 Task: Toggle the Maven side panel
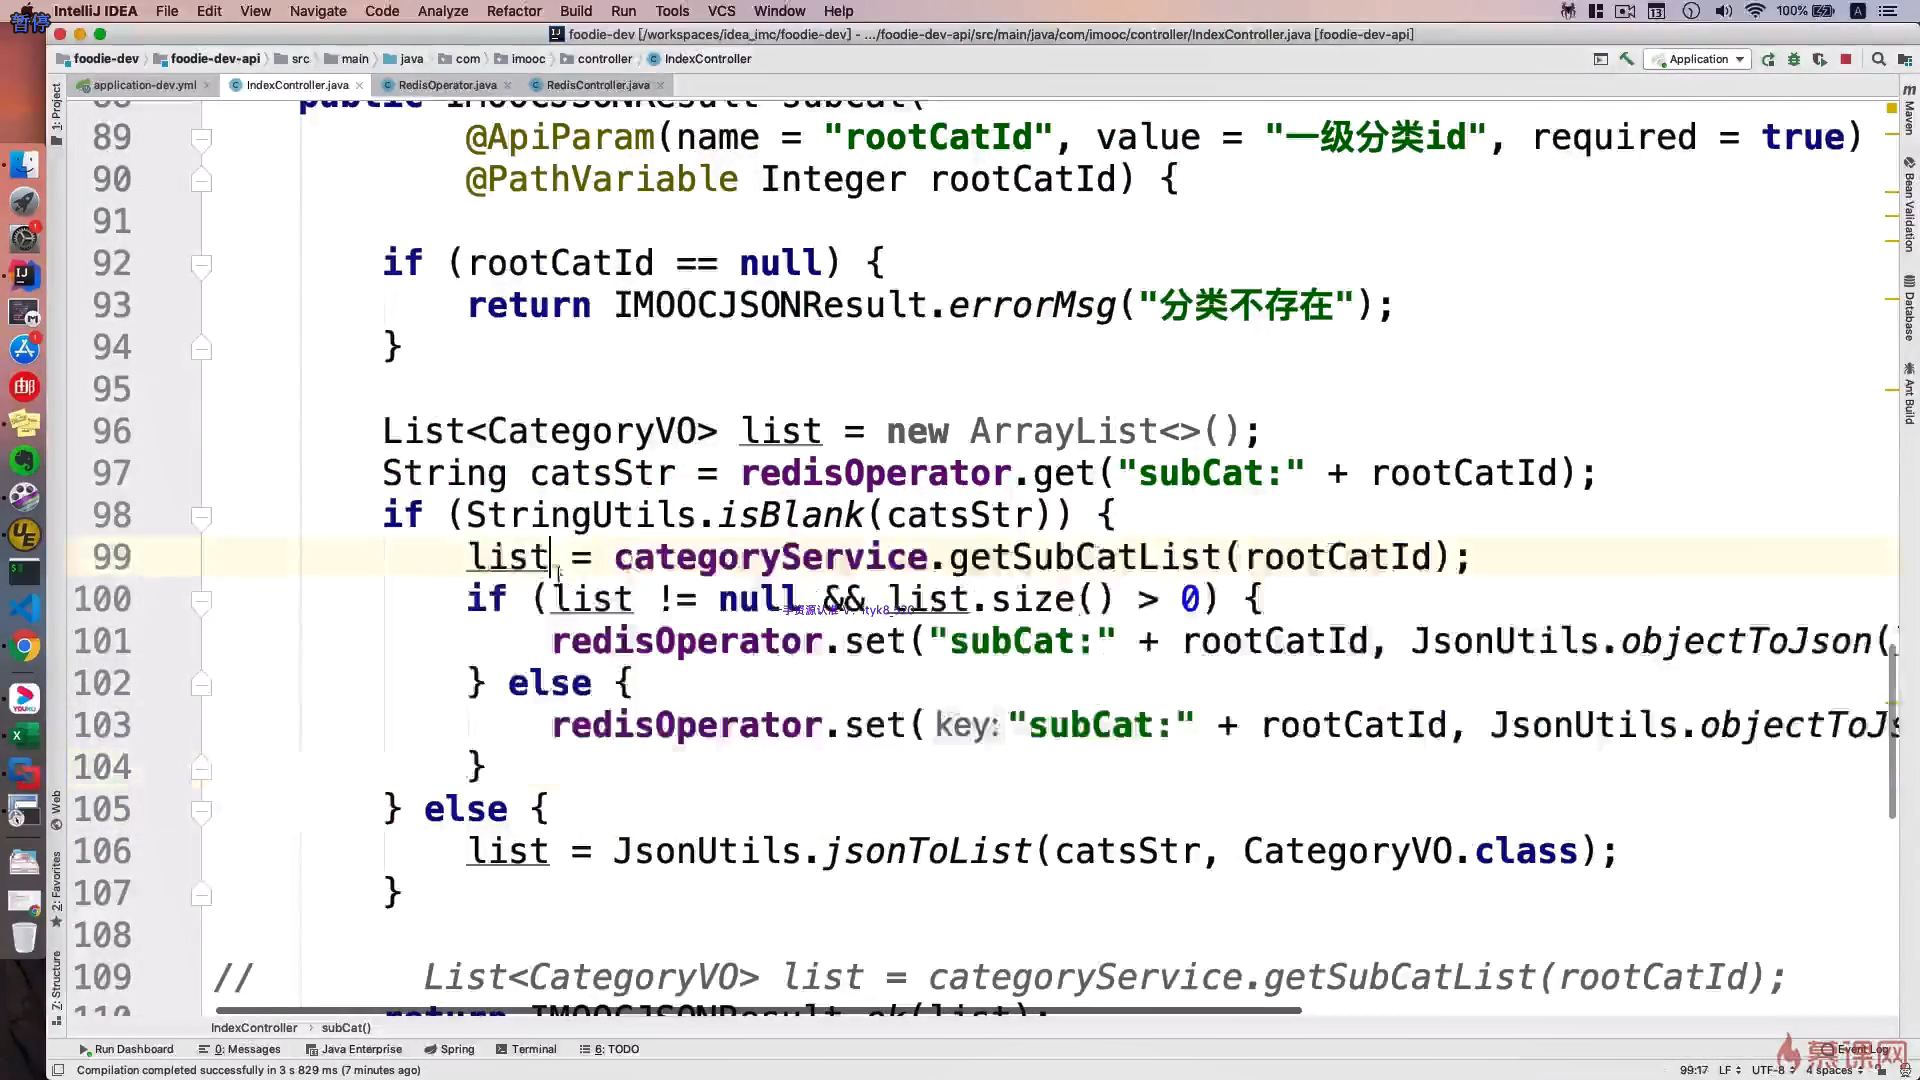[x=1909, y=110]
